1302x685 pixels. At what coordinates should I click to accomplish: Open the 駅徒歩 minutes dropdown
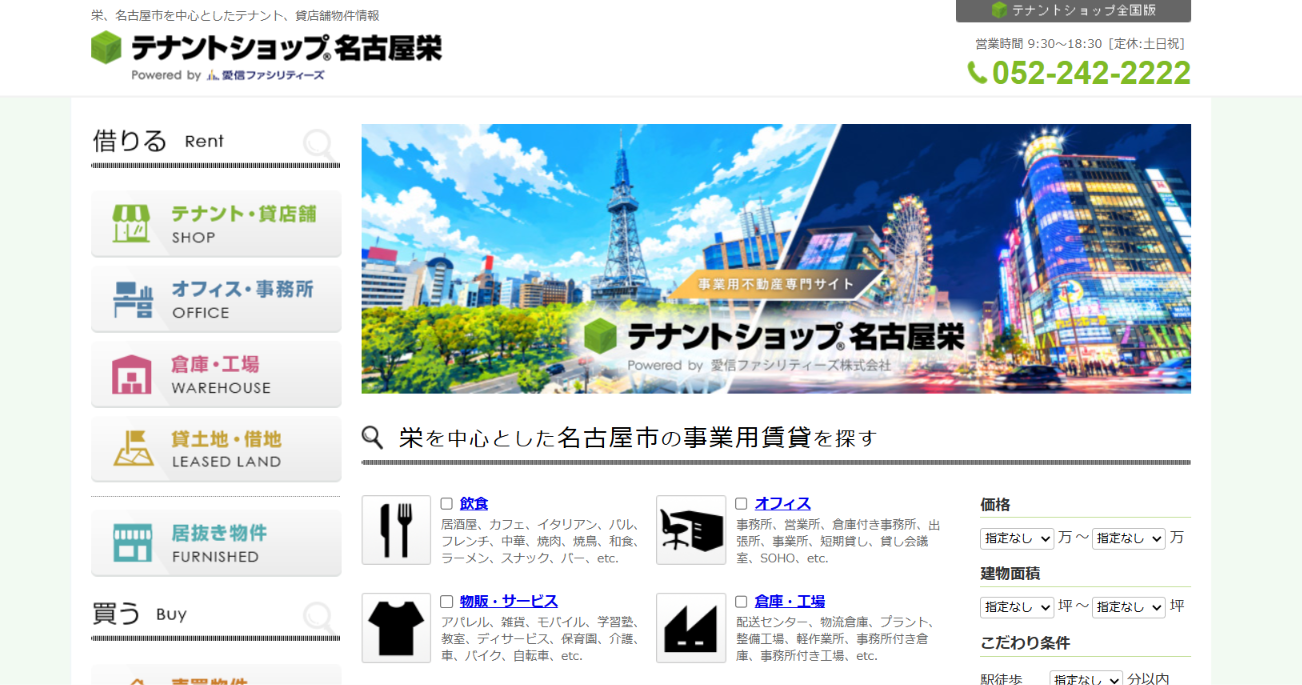[x=1086, y=678]
